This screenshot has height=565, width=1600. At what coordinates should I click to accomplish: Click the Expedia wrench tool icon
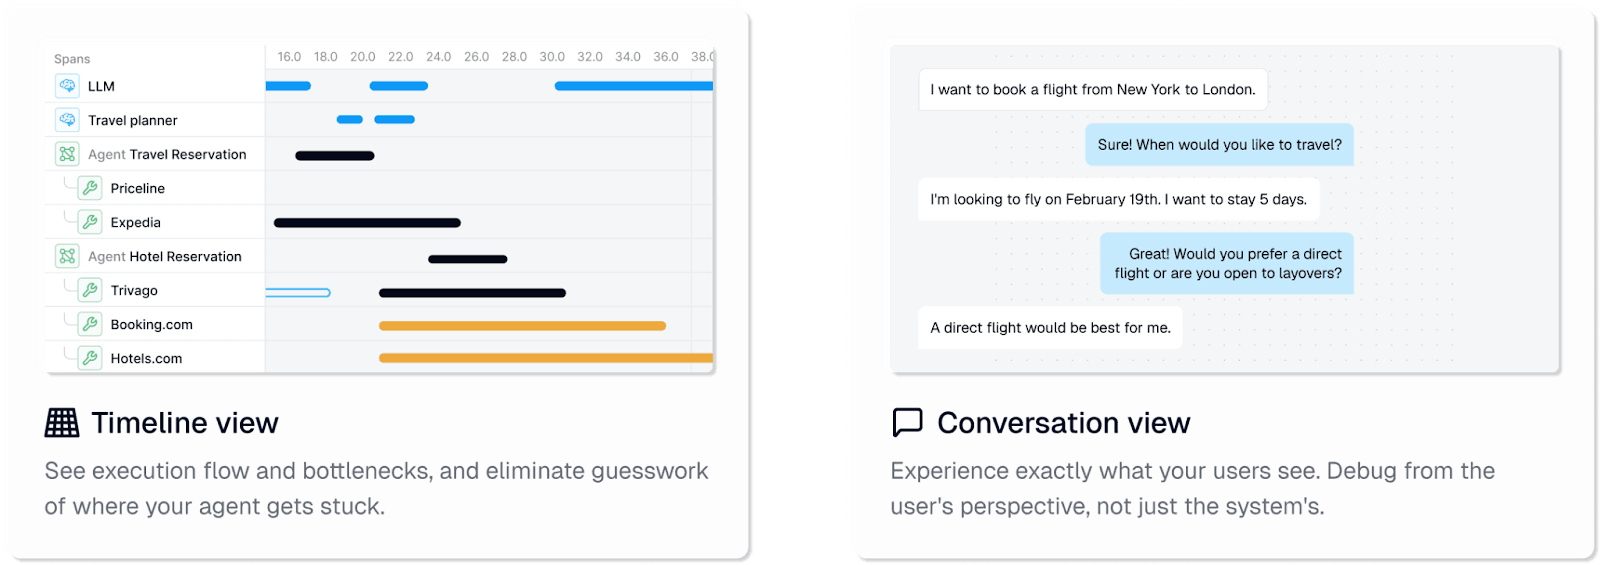90,222
